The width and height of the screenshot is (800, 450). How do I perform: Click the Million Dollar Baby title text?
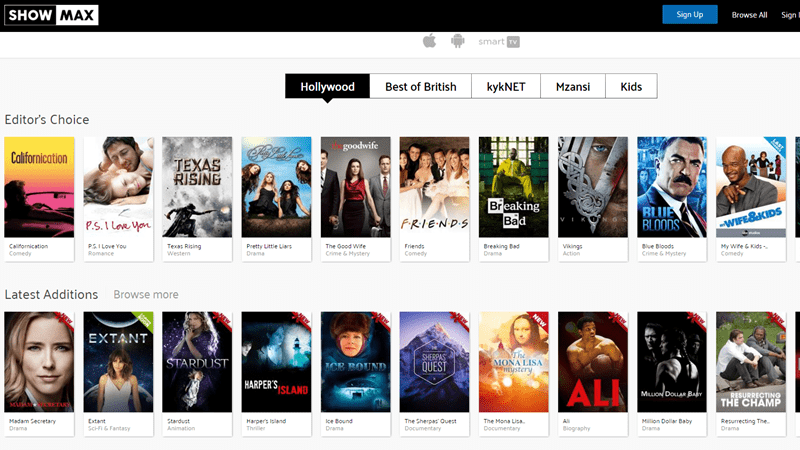pos(667,421)
